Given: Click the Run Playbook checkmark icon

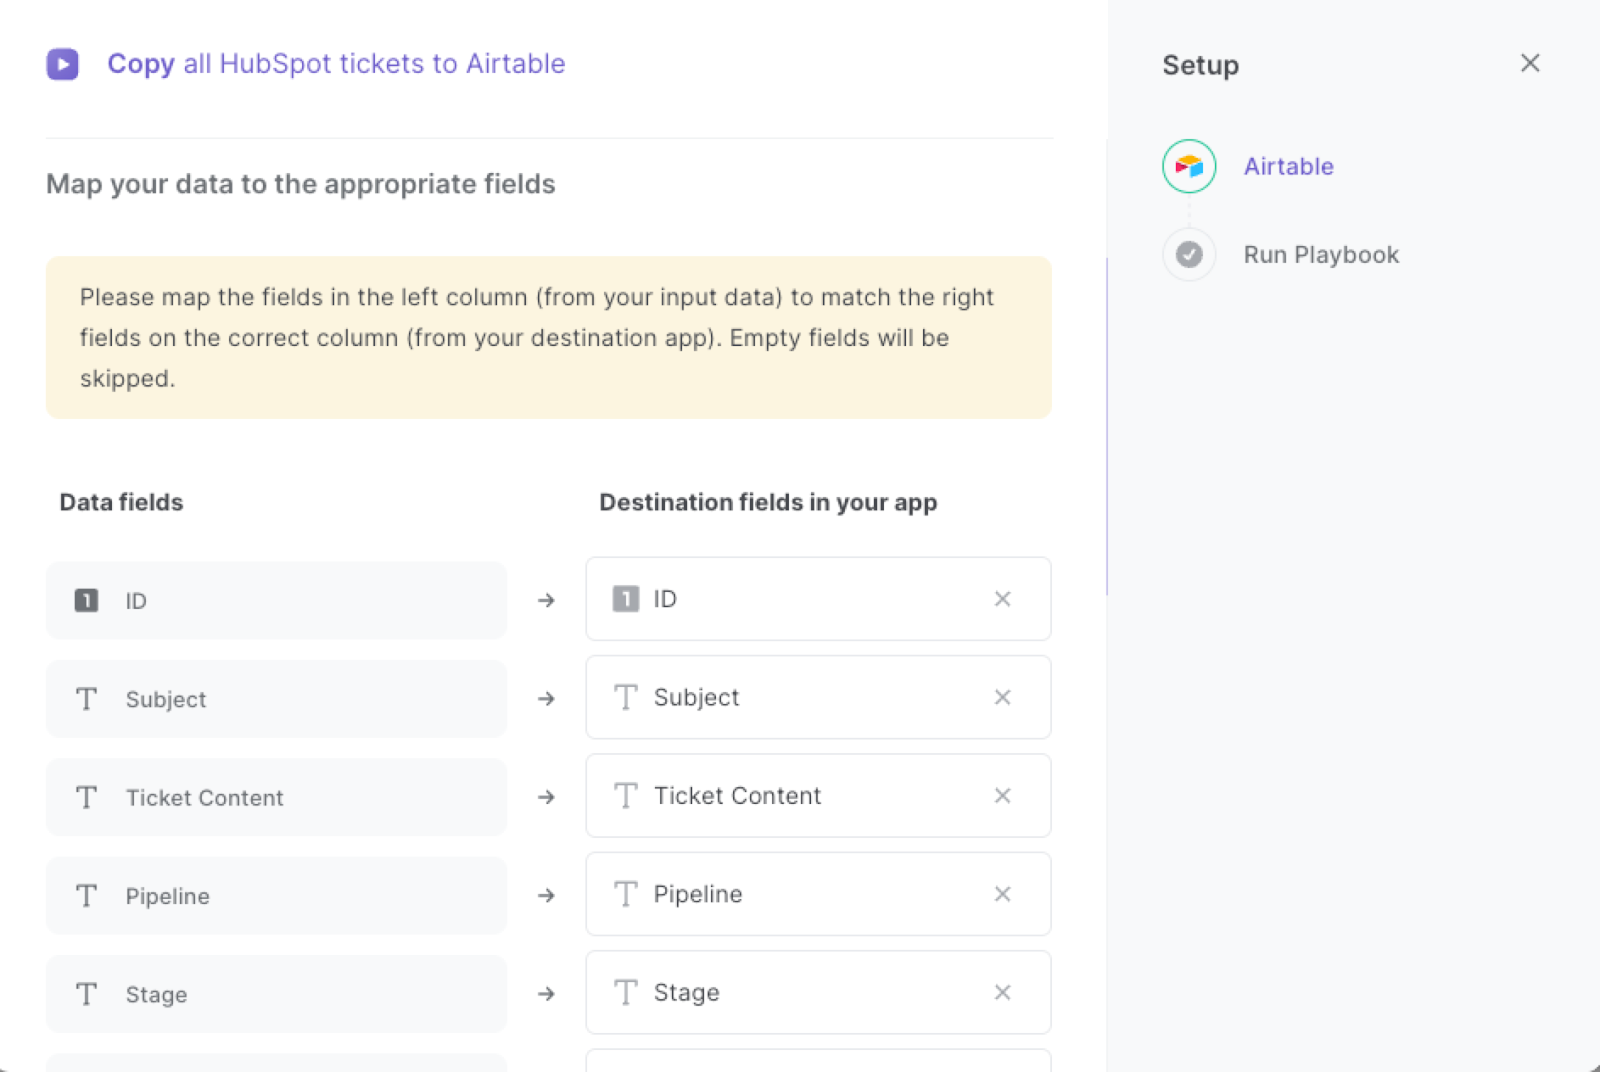Looking at the screenshot, I should 1188,254.
